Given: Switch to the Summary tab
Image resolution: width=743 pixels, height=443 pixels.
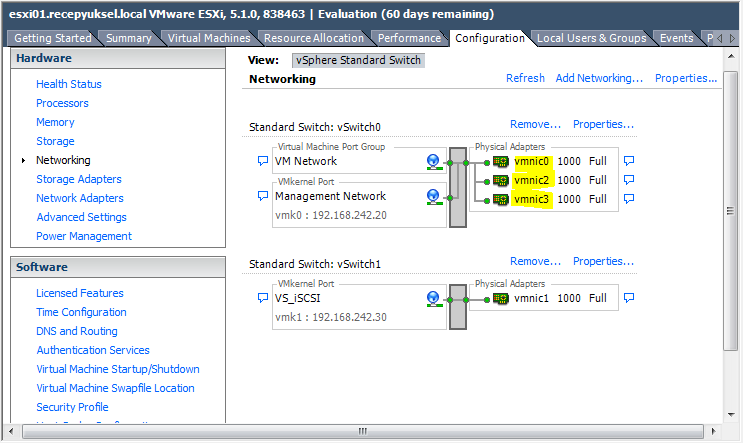Looking at the screenshot, I should [128, 38].
